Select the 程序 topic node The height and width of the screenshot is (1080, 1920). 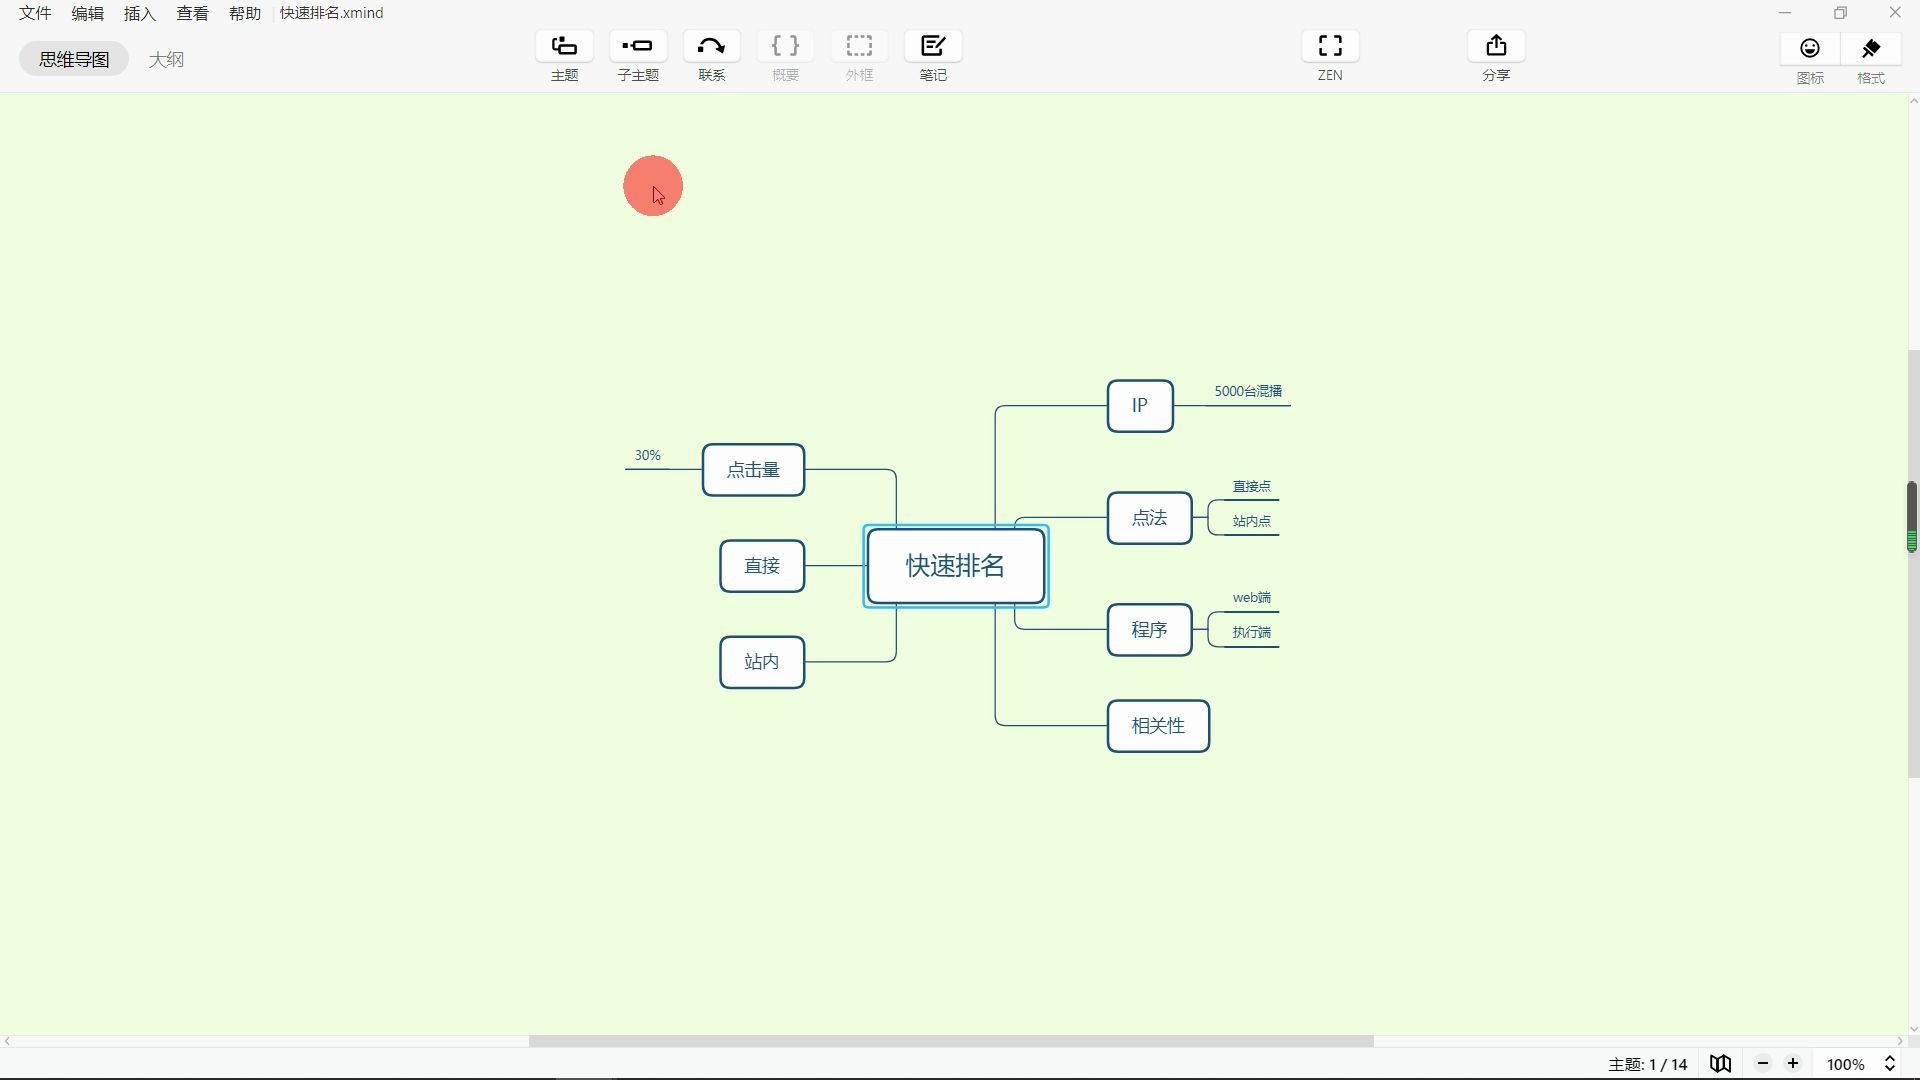(1150, 630)
